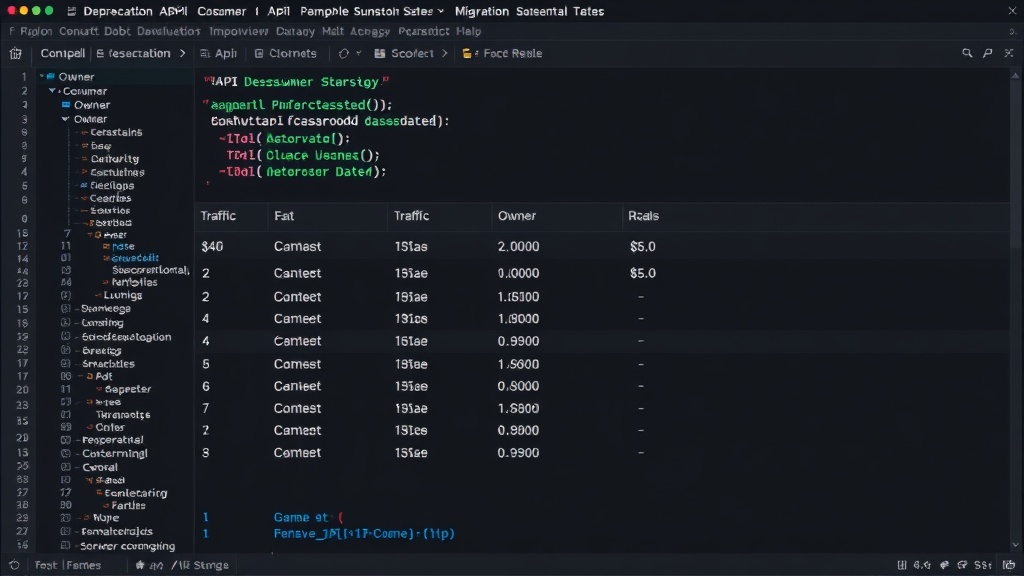Toggle the box beside Sorker coungting
The width and height of the screenshot is (1024, 576).
click(65, 545)
